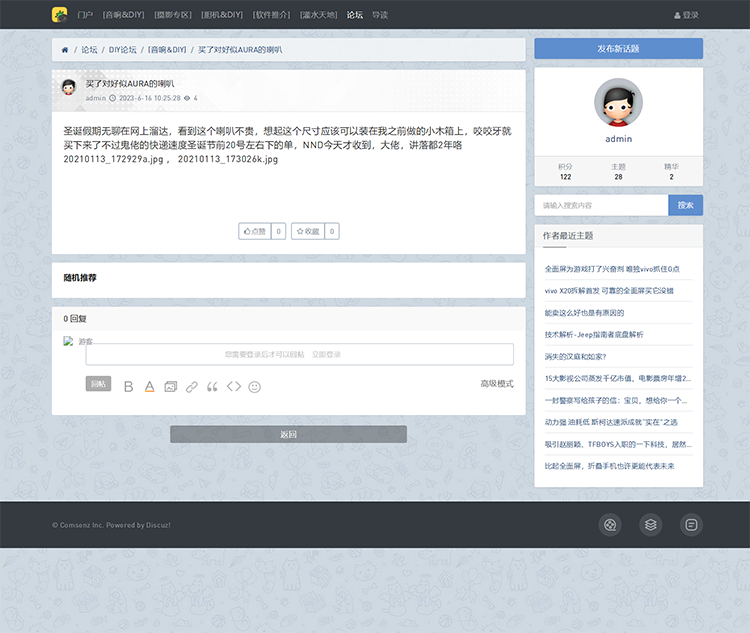
Task: Focus the sidebar search input field
Action: (x=601, y=205)
